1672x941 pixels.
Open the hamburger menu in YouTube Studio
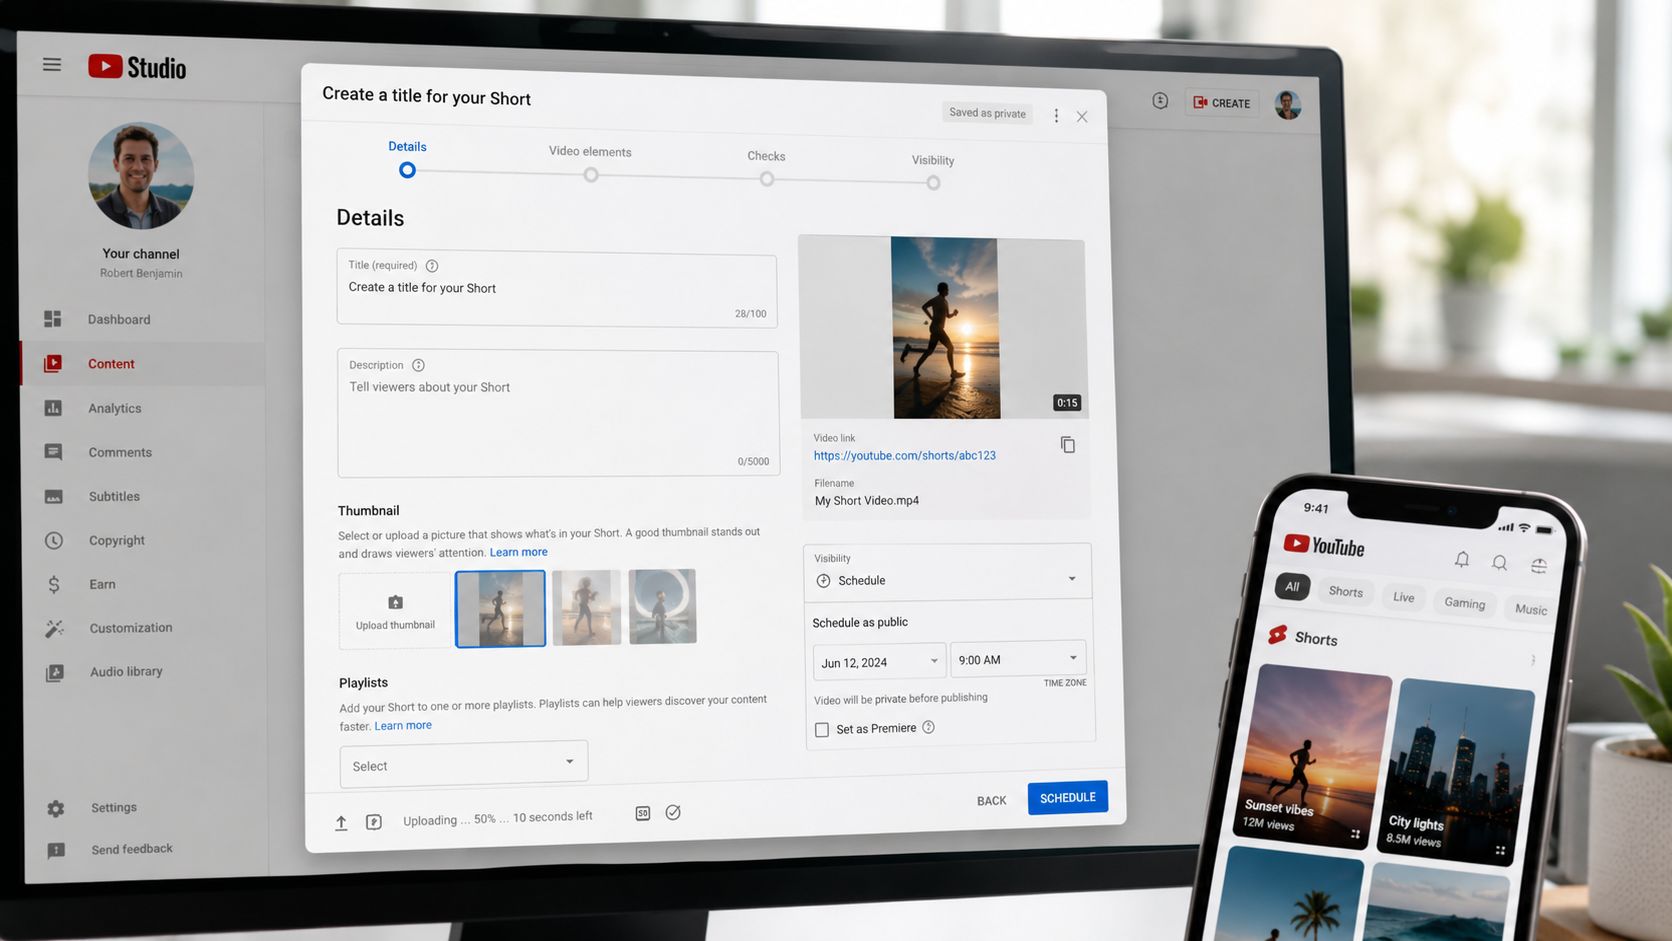point(52,65)
